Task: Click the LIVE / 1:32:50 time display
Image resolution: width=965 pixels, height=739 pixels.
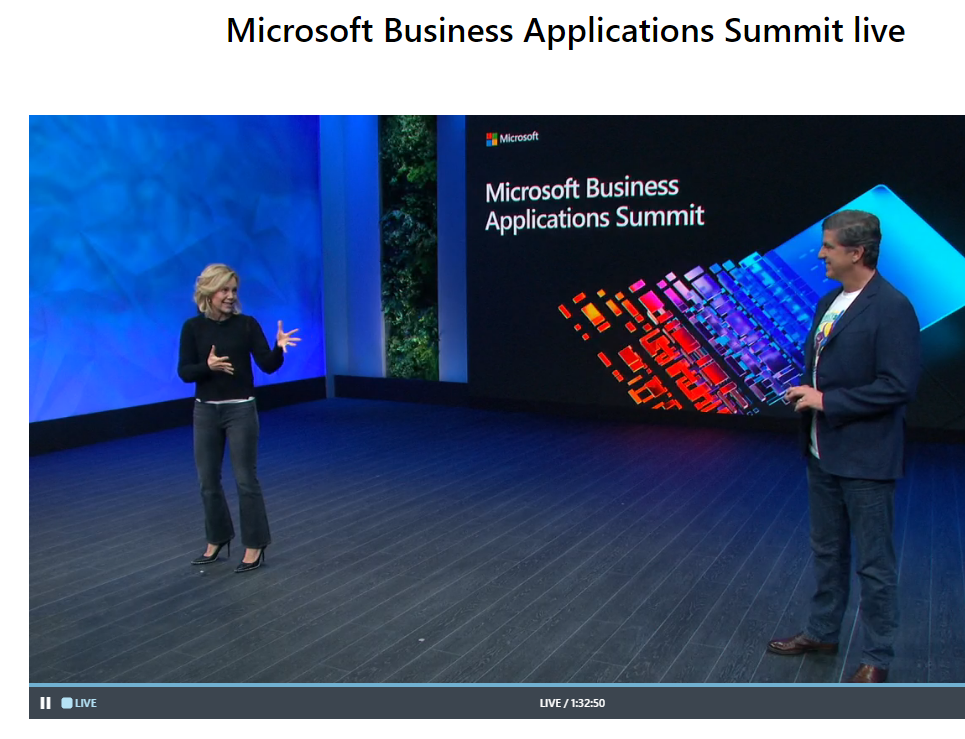Action: 572,703
